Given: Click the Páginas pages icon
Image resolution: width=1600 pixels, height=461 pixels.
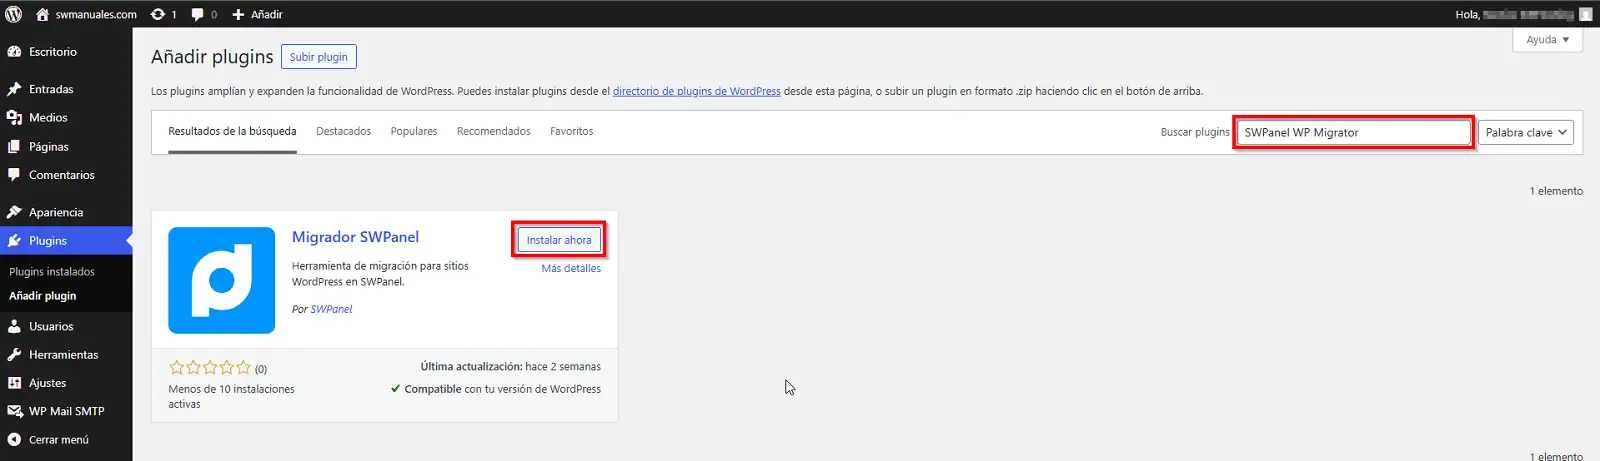Looking at the screenshot, I should [14, 147].
